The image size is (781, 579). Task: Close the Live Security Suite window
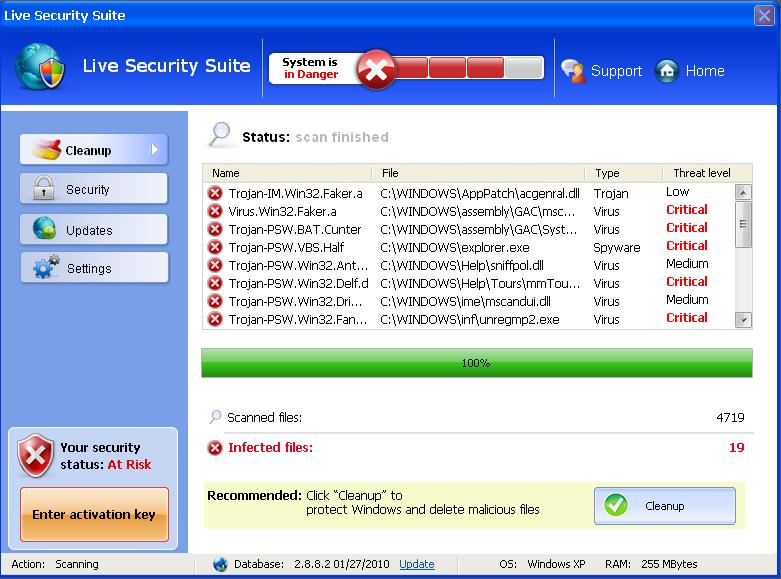[764, 15]
